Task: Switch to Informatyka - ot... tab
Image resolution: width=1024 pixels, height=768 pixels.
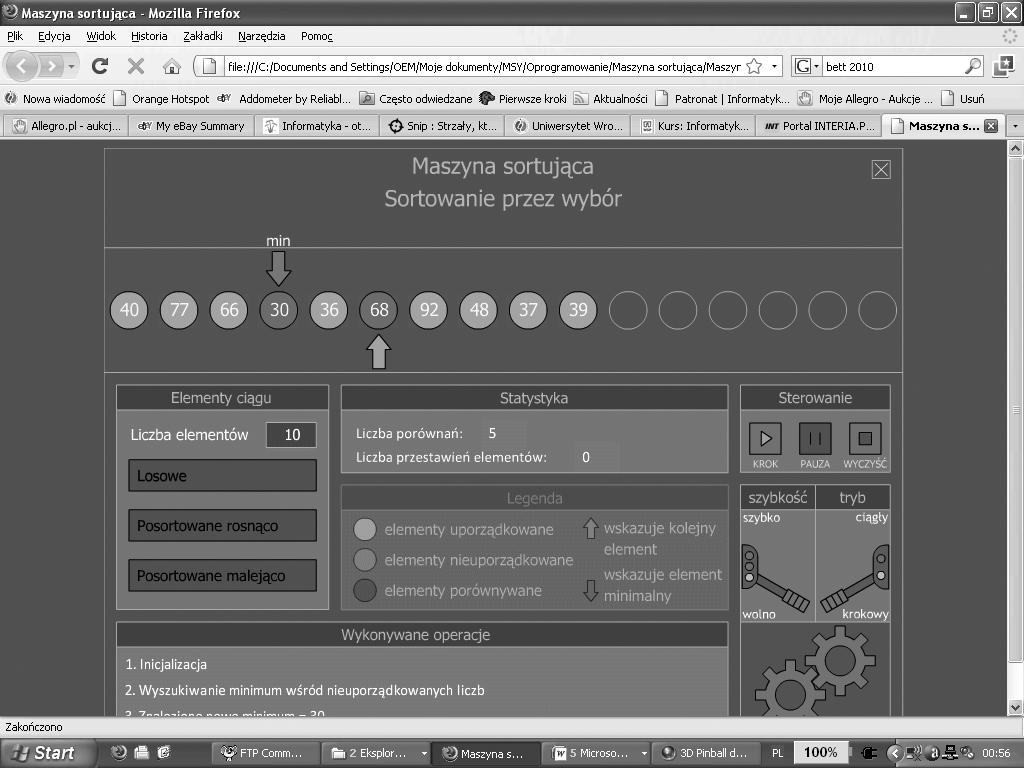Action: coord(317,126)
